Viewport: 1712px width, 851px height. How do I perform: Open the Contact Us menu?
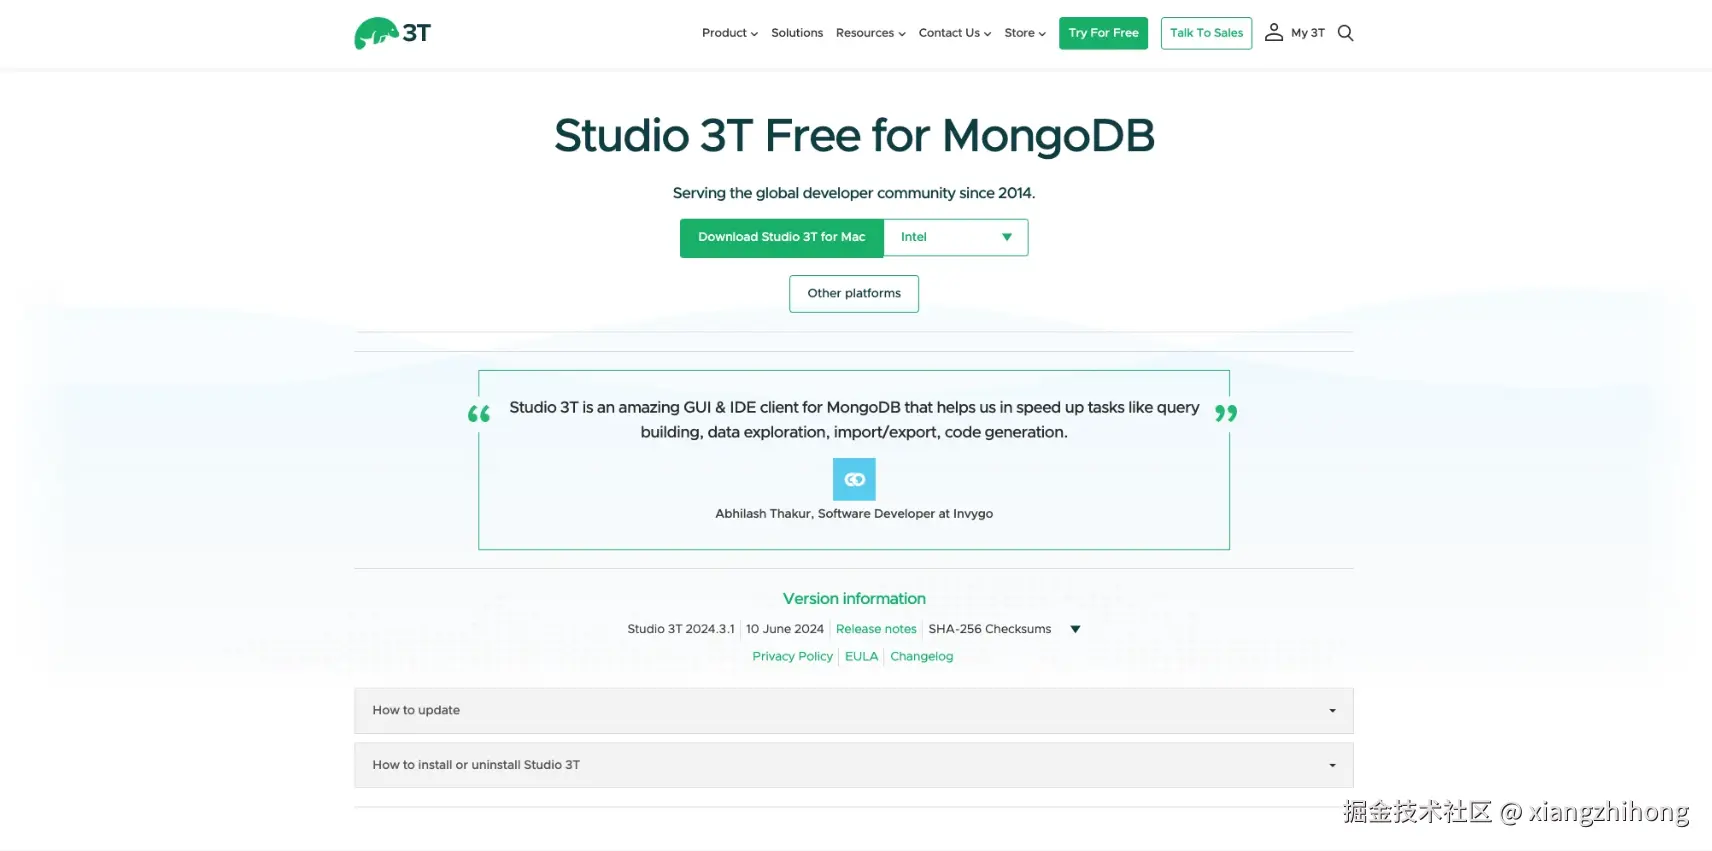tap(955, 33)
